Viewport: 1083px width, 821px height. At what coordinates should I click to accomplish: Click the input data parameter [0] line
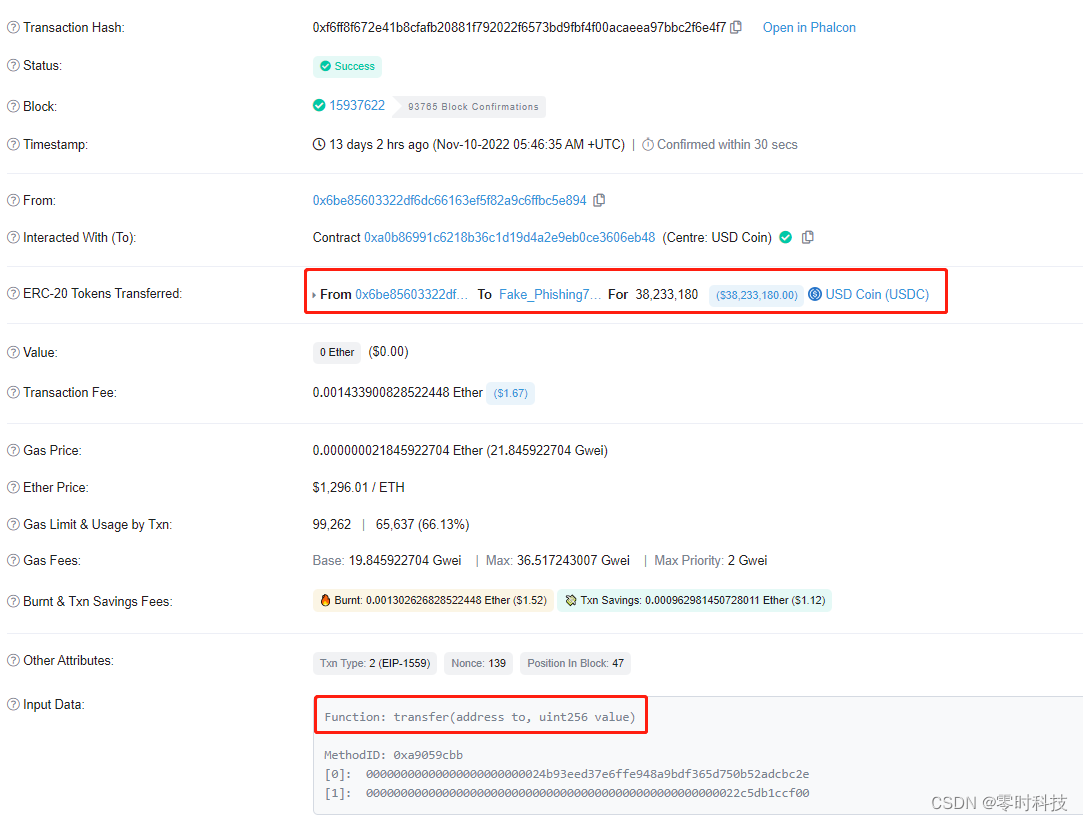(566, 774)
